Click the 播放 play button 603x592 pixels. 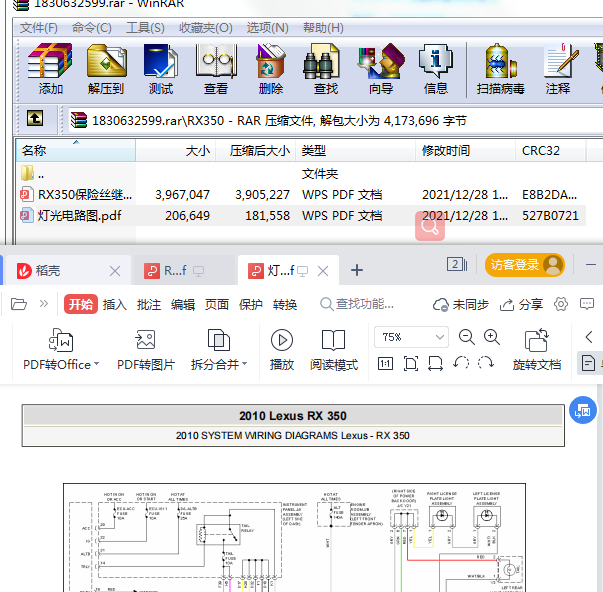282,349
